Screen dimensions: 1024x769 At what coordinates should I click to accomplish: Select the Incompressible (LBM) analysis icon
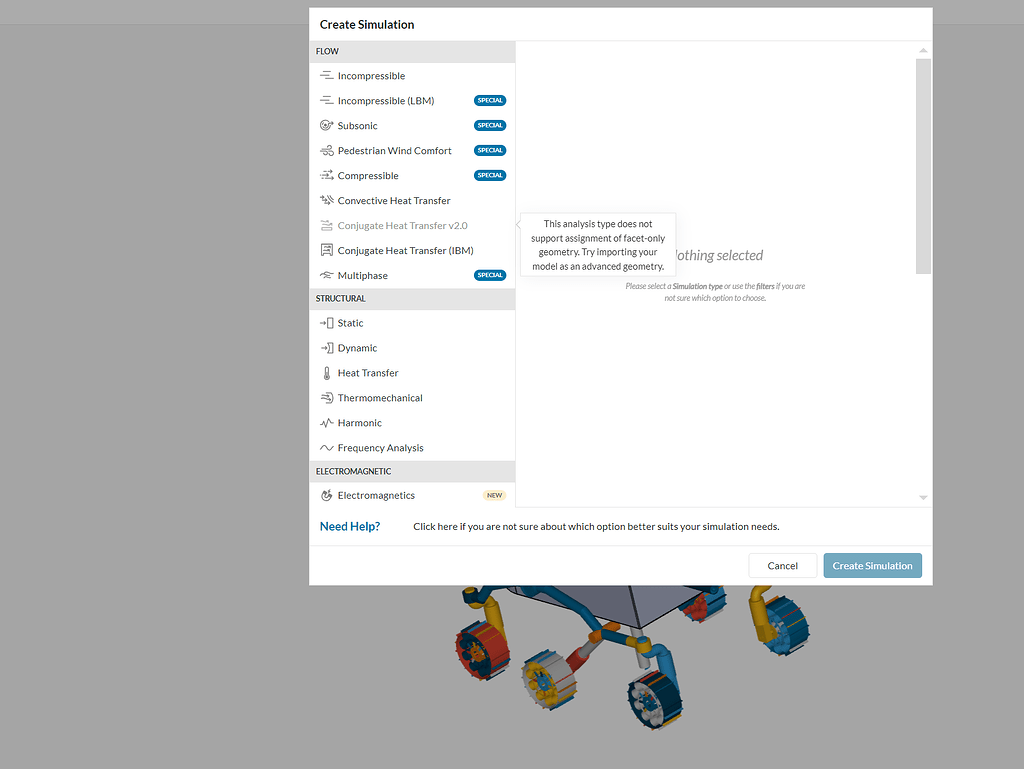pos(326,100)
